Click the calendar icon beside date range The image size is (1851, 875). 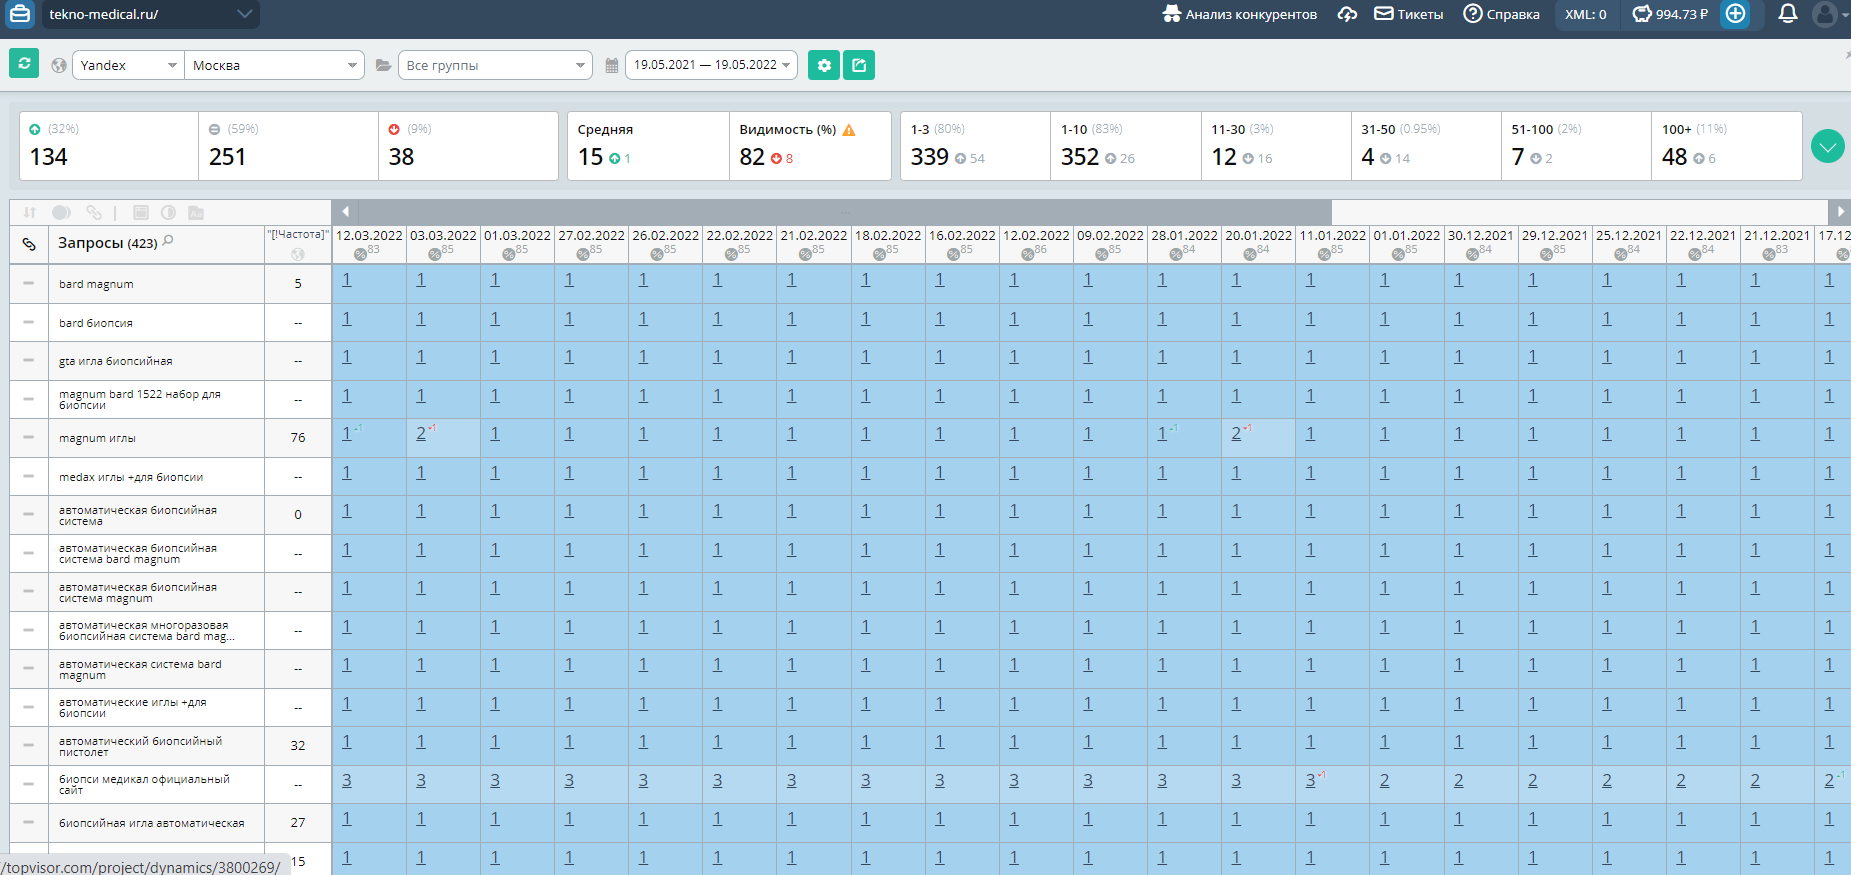pos(612,65)
